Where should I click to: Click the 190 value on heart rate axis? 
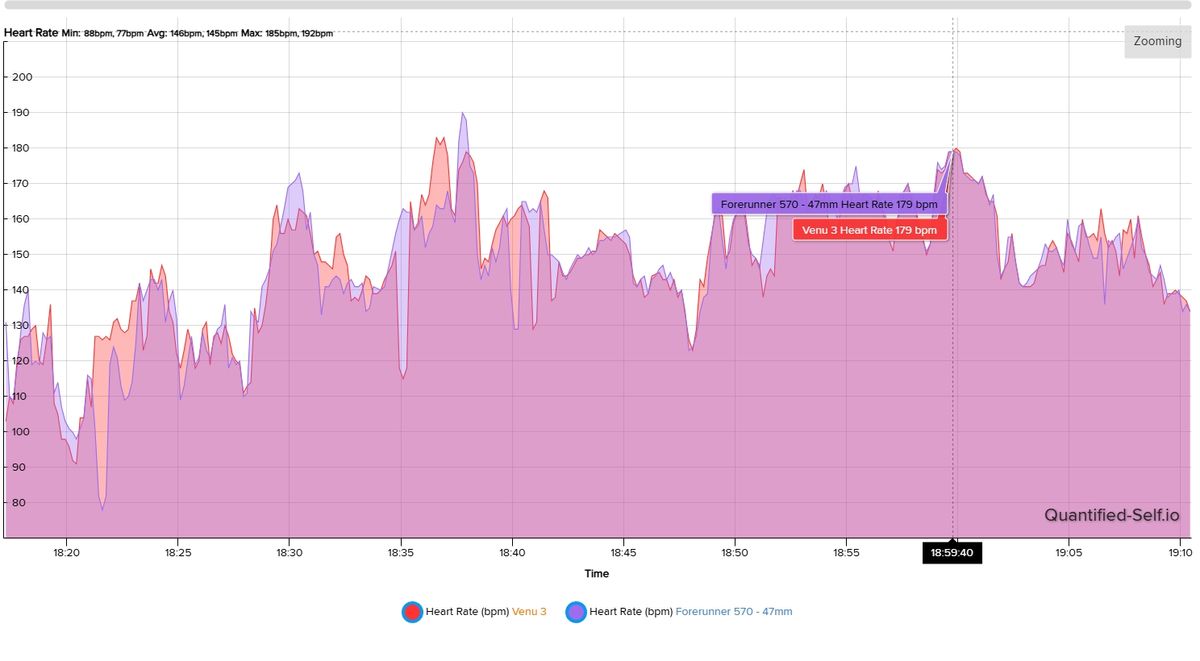point(21,113)
